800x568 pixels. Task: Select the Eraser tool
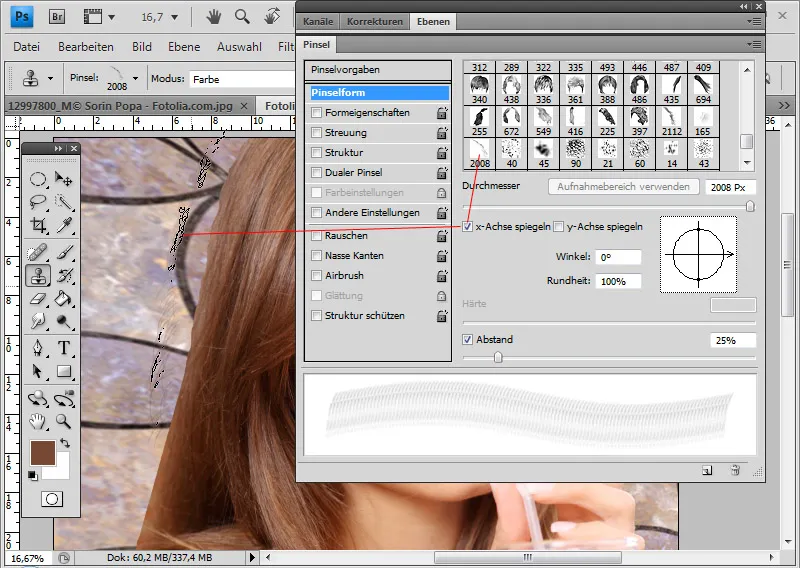click(x=38, y=299)
